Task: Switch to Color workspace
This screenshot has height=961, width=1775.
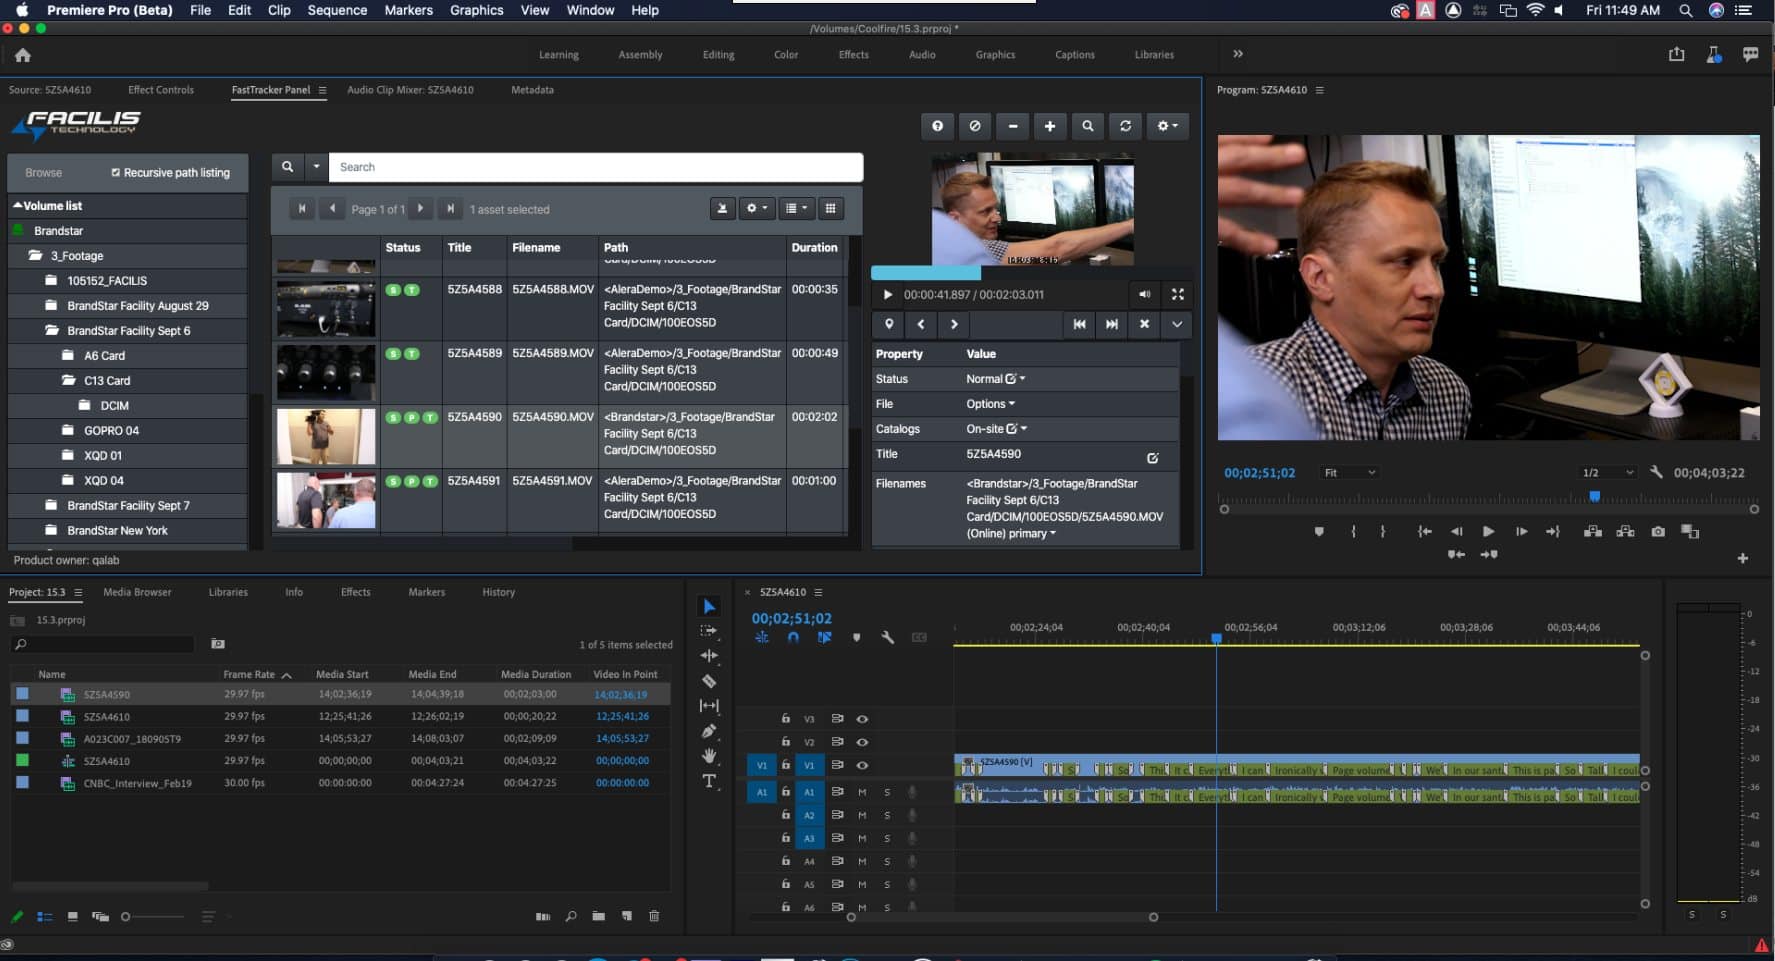Action: 786,55
